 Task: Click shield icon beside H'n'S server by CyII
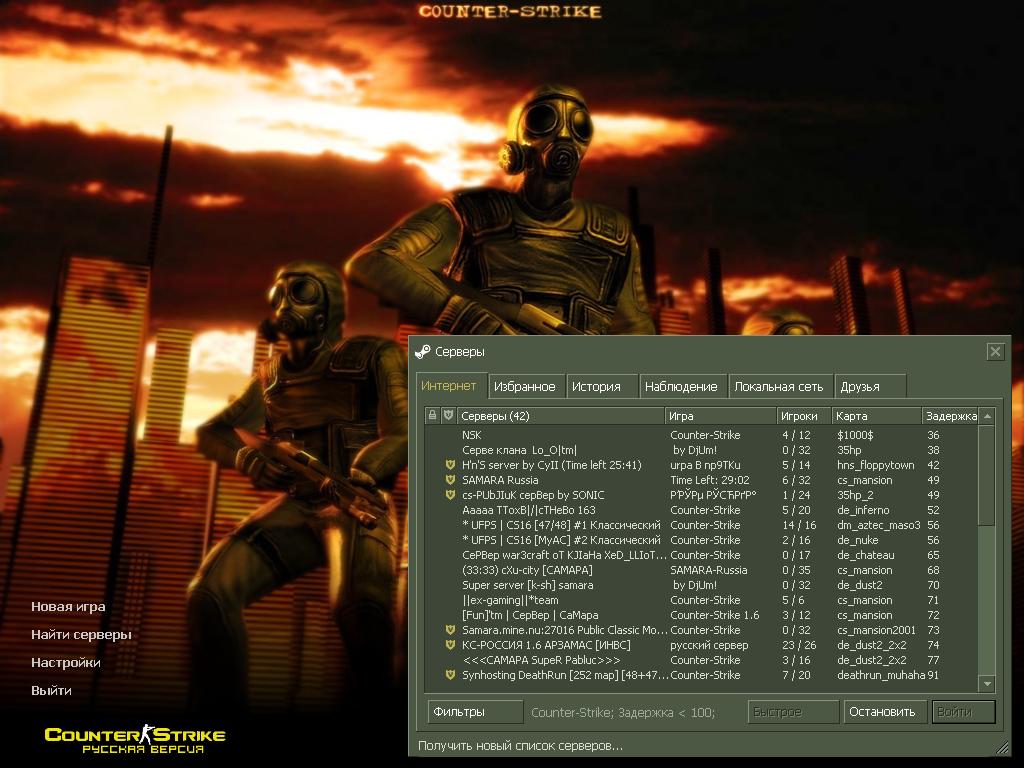pyautogui.click(x=450, y=465)
